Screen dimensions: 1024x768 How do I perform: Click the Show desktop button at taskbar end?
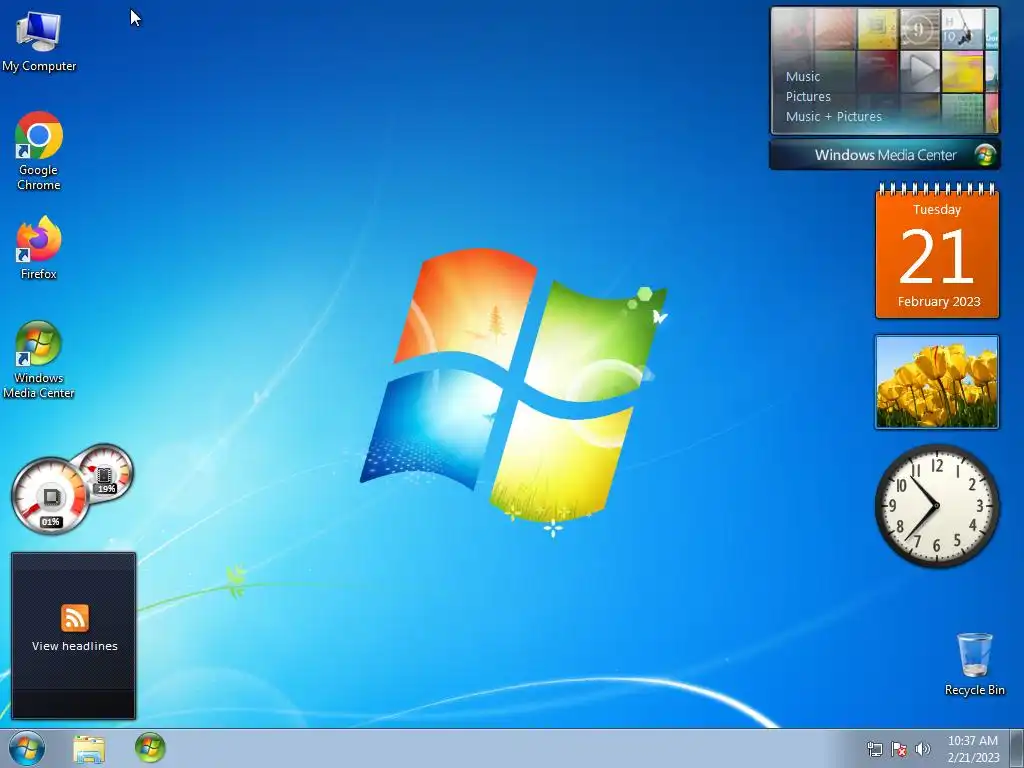(1017, 748)
